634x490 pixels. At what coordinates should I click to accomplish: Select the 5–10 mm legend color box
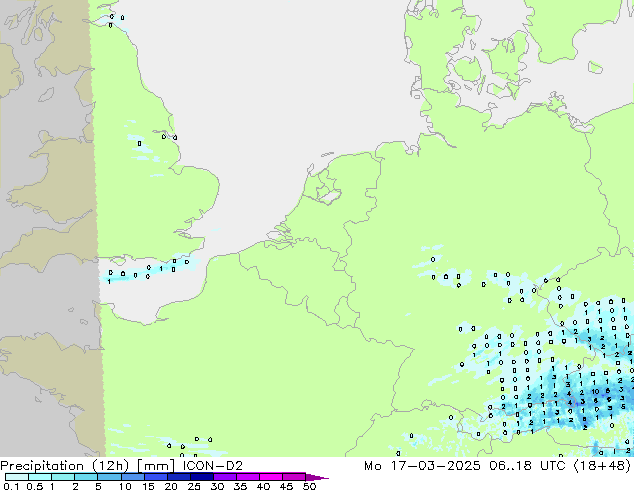pyautogui.click(x=109, y=477)
